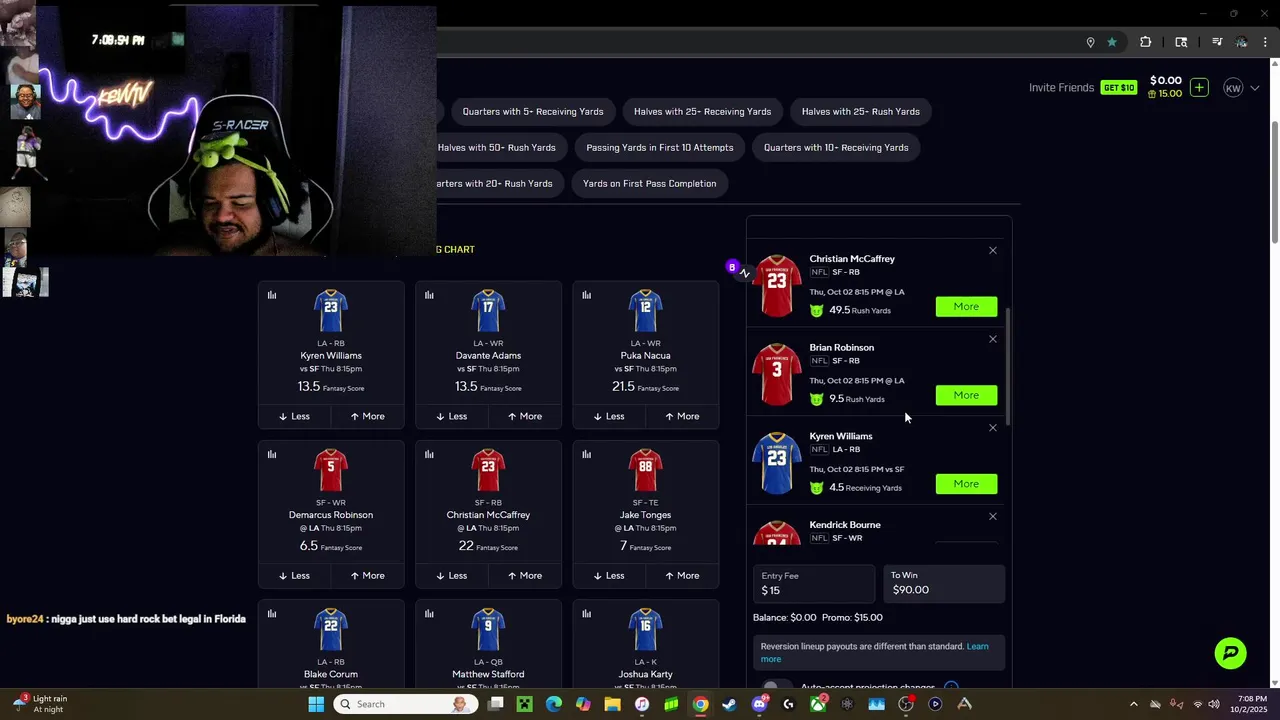Image resolution: width=1280 pixels, height=720 pixels.
Task: Open the Light rain weather widget
Action: click(40, 704)
